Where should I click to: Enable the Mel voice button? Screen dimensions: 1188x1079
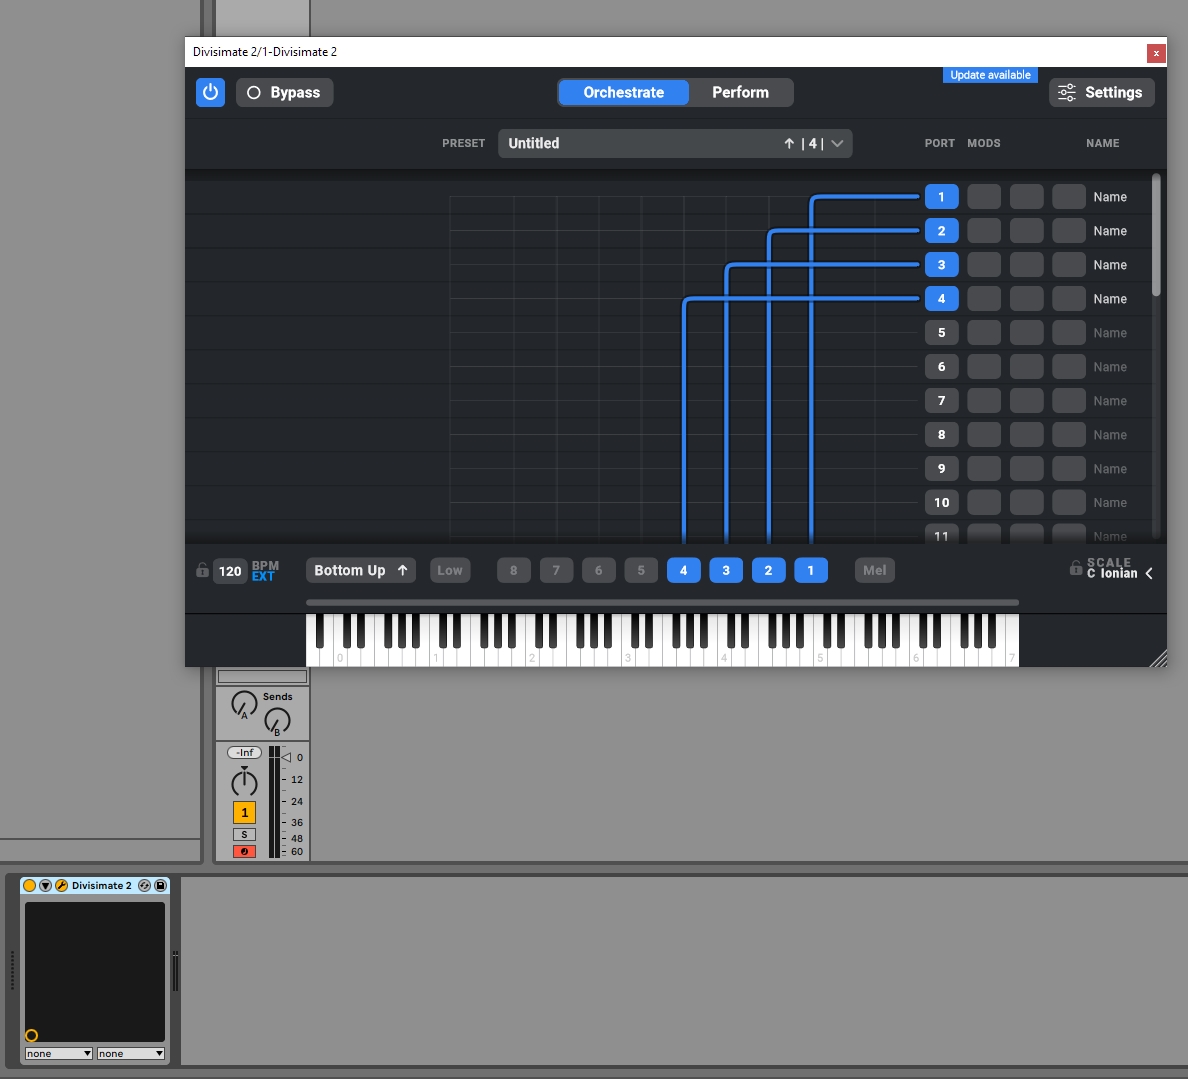pyautogui.click(x=874, y=571)
